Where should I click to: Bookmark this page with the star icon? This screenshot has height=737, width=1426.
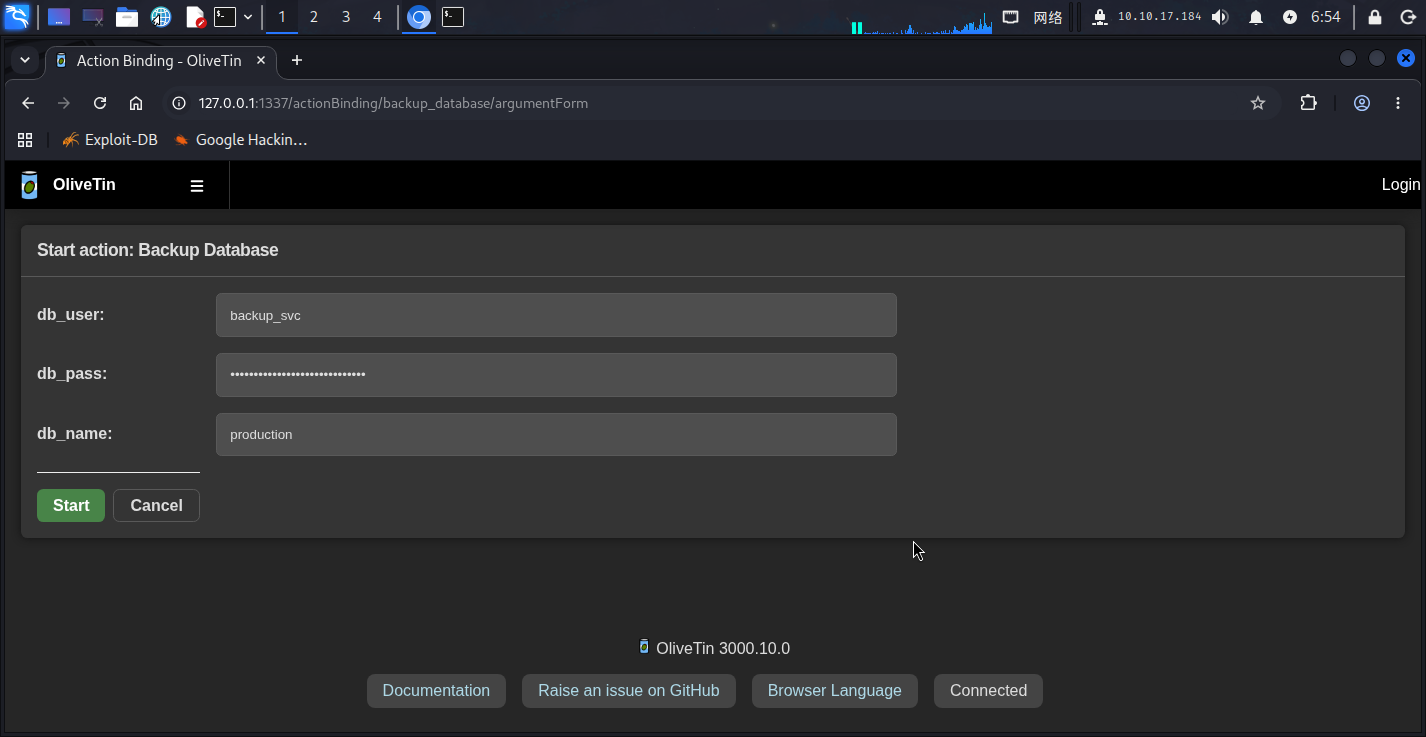click(1258, 103)
